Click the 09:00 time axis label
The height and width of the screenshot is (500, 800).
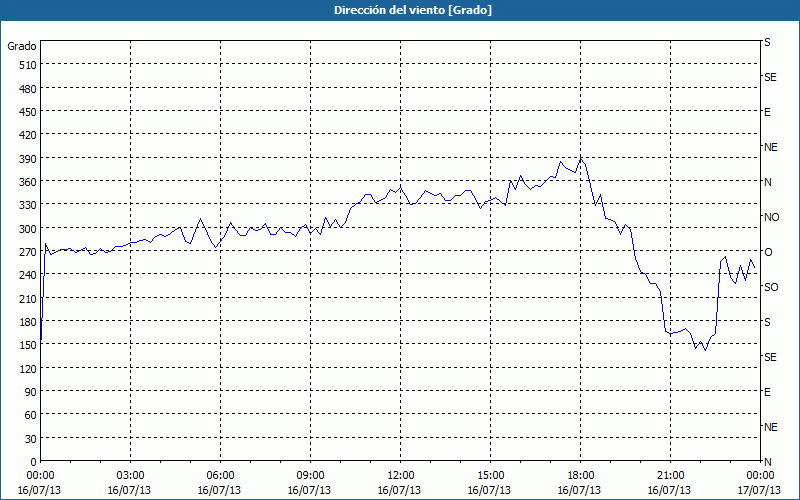pyautogui.click(x=310, y=476)
